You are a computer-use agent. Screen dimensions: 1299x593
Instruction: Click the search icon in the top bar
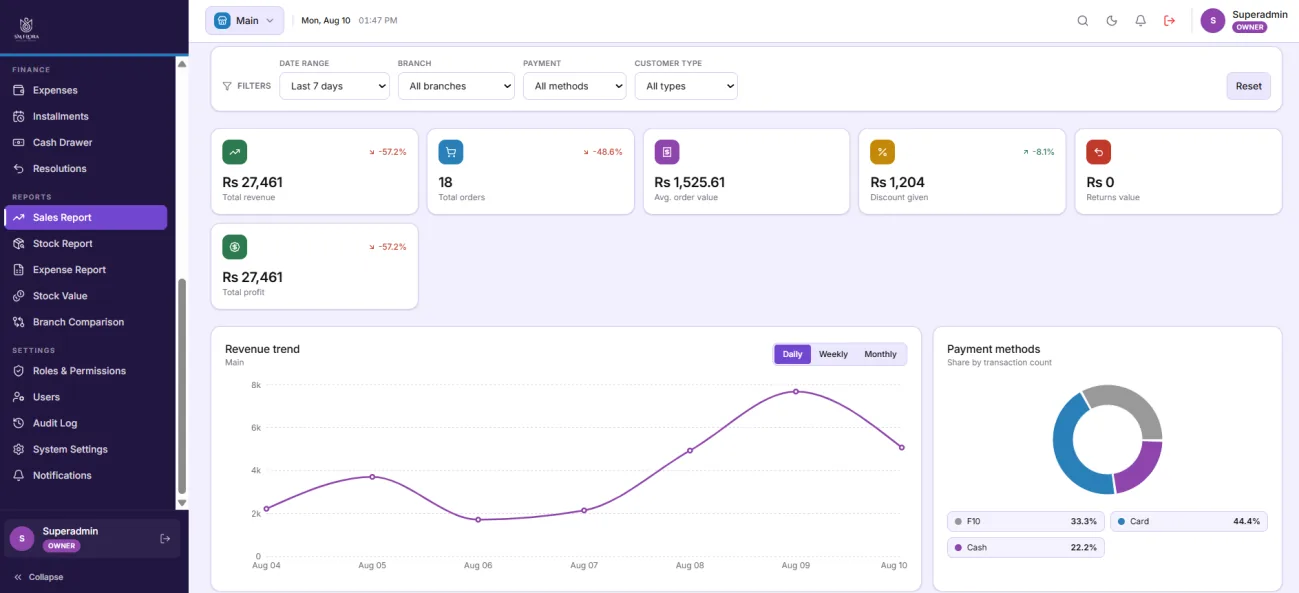1082,21
